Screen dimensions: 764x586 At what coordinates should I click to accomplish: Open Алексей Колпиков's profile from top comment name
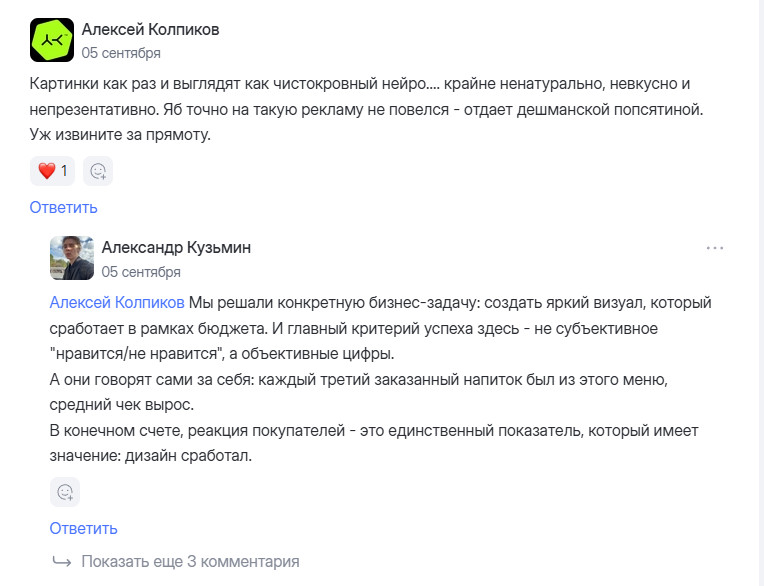[x=150, y=30]
